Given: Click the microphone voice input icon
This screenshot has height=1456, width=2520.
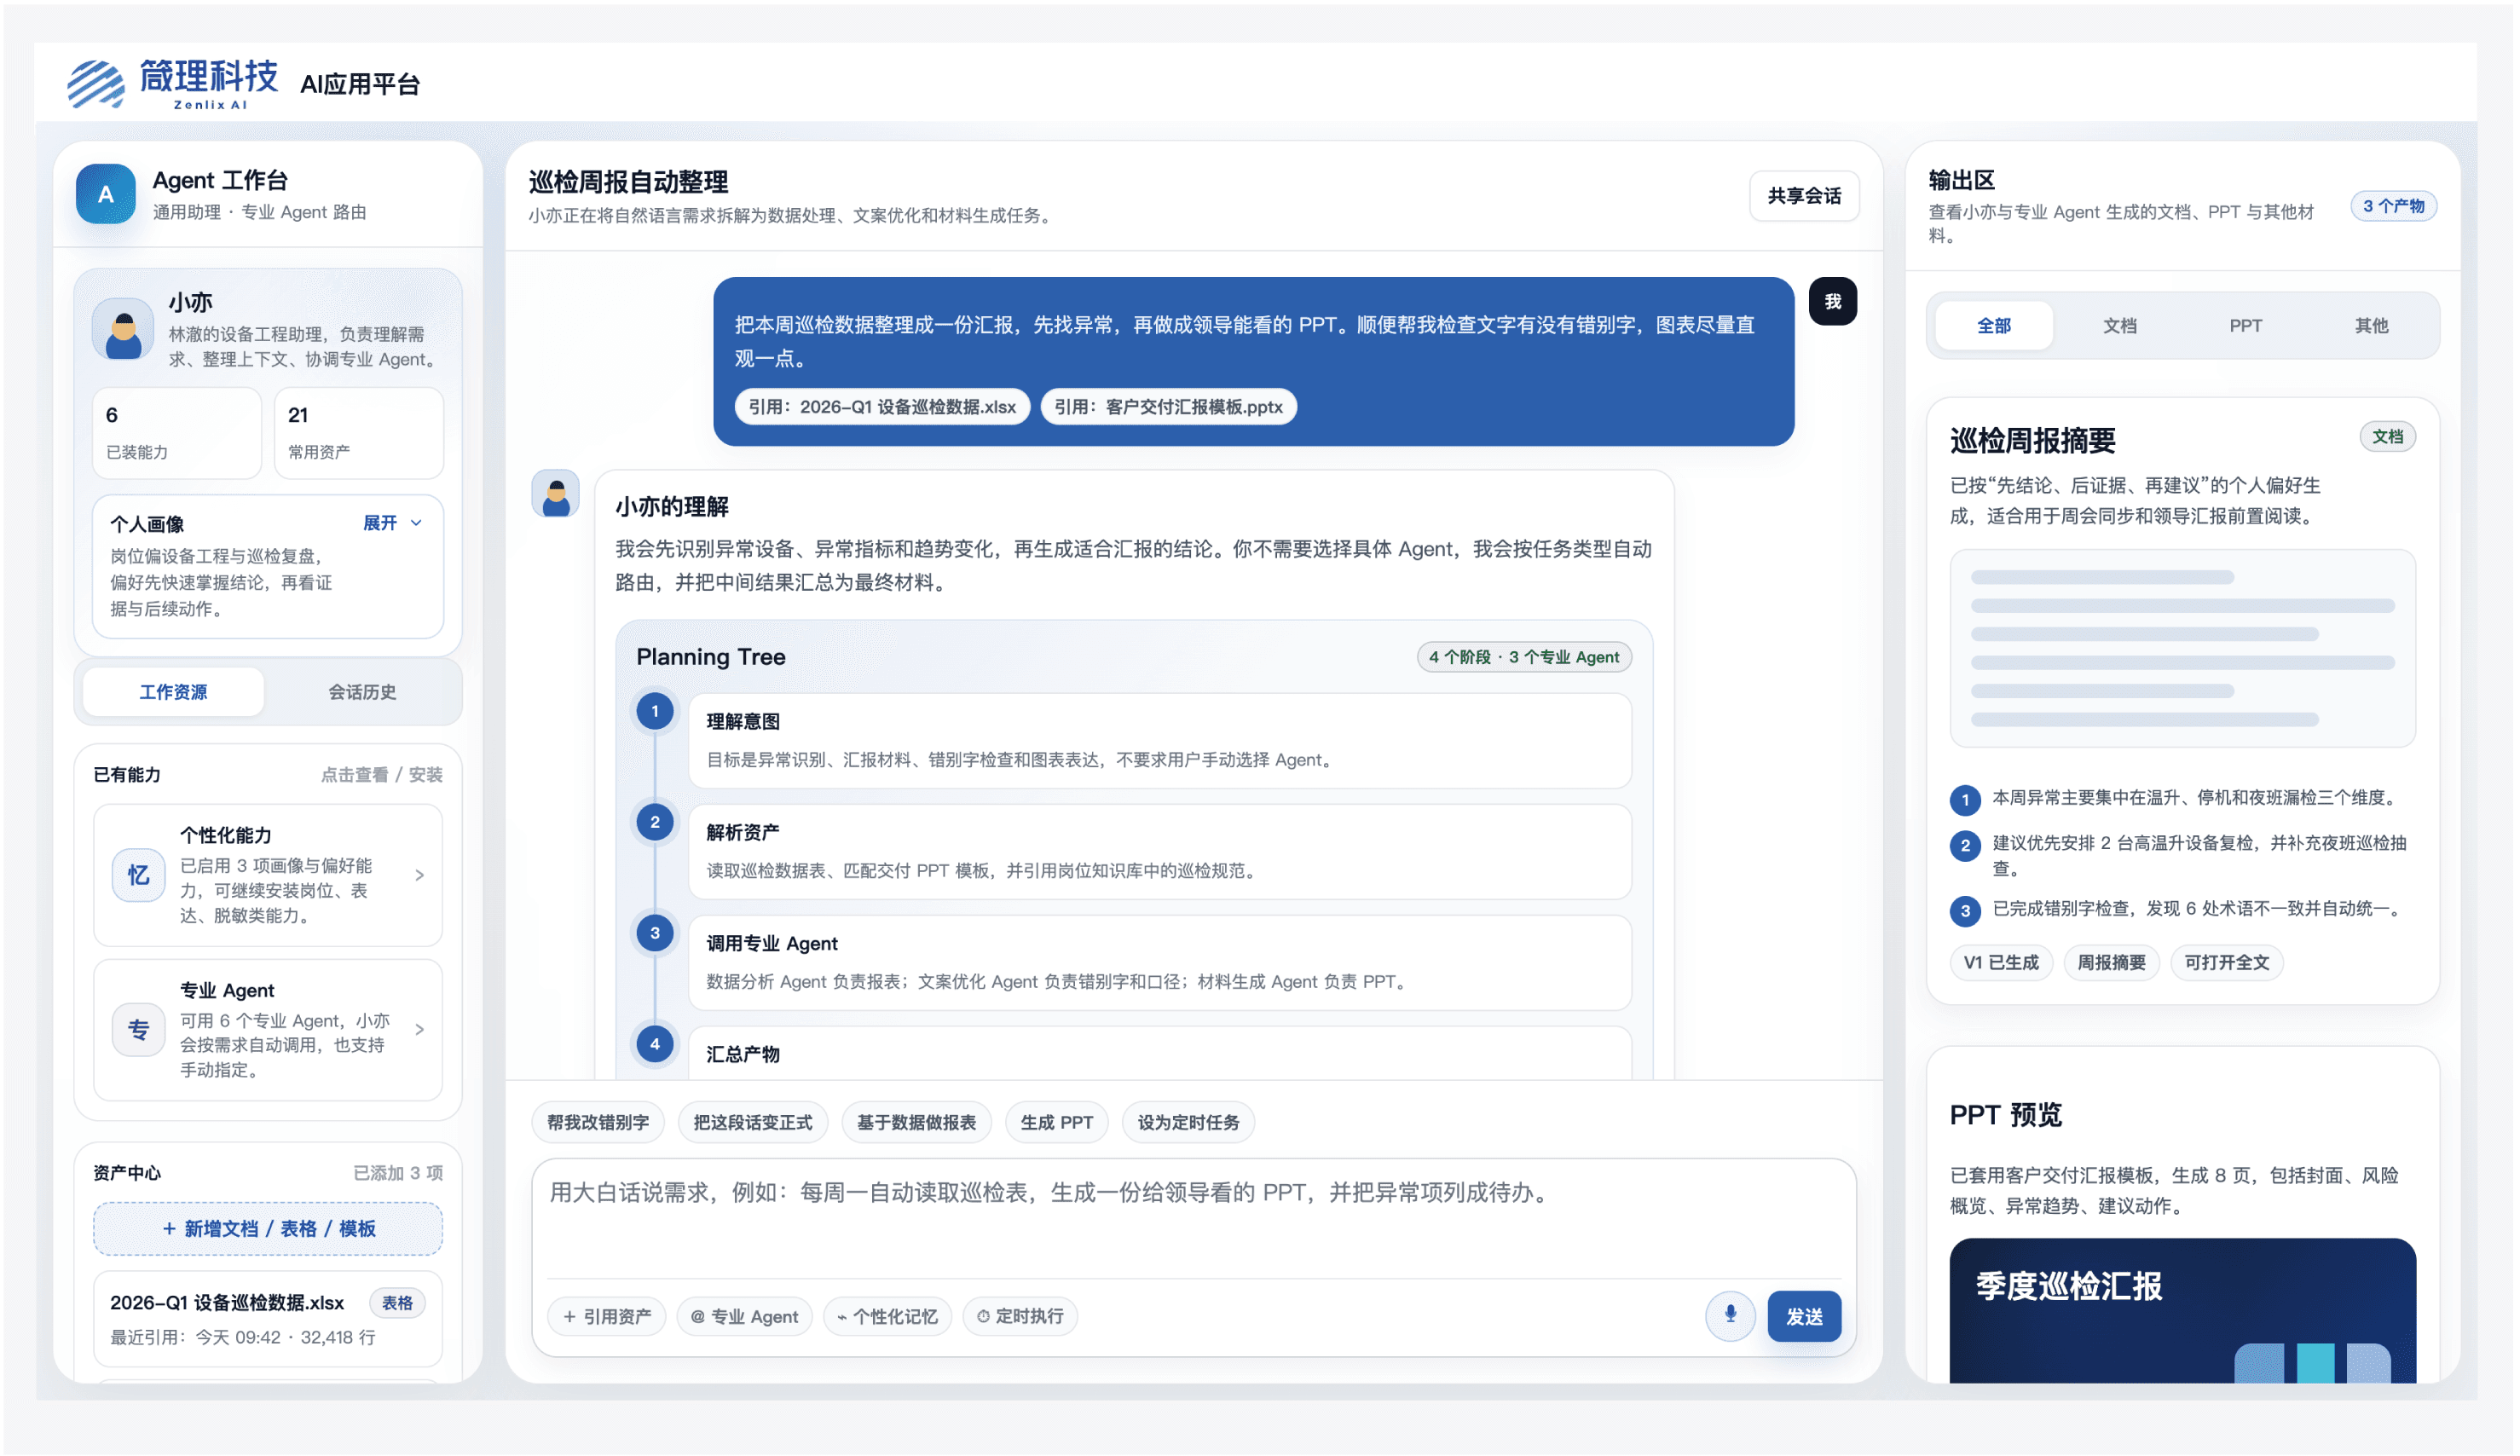Looking at the screenshot, I should coord(1730,1316).
